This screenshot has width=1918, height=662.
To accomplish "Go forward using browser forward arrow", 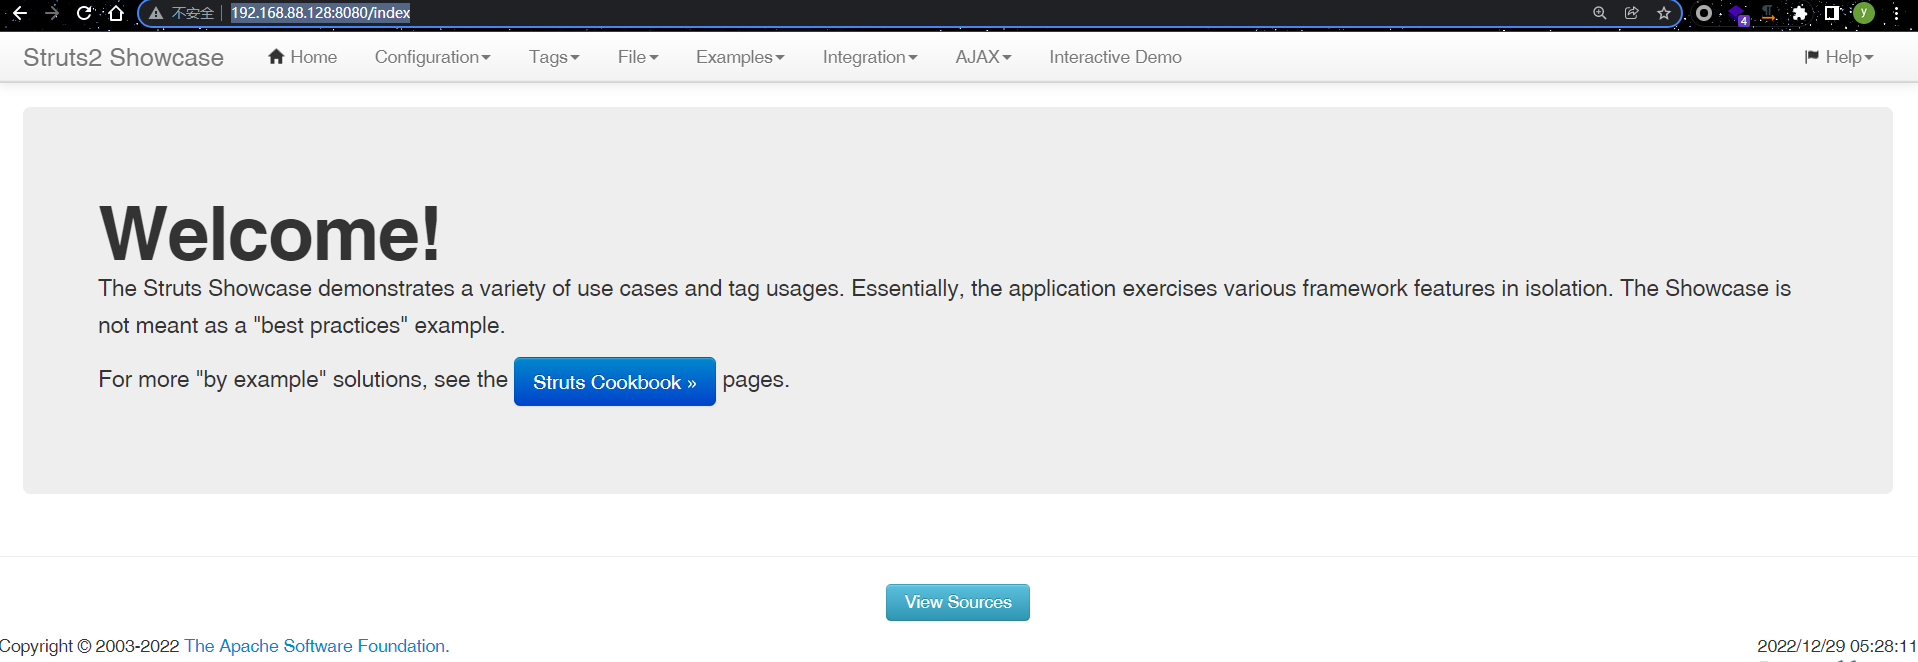I will [x=52, y=13].
